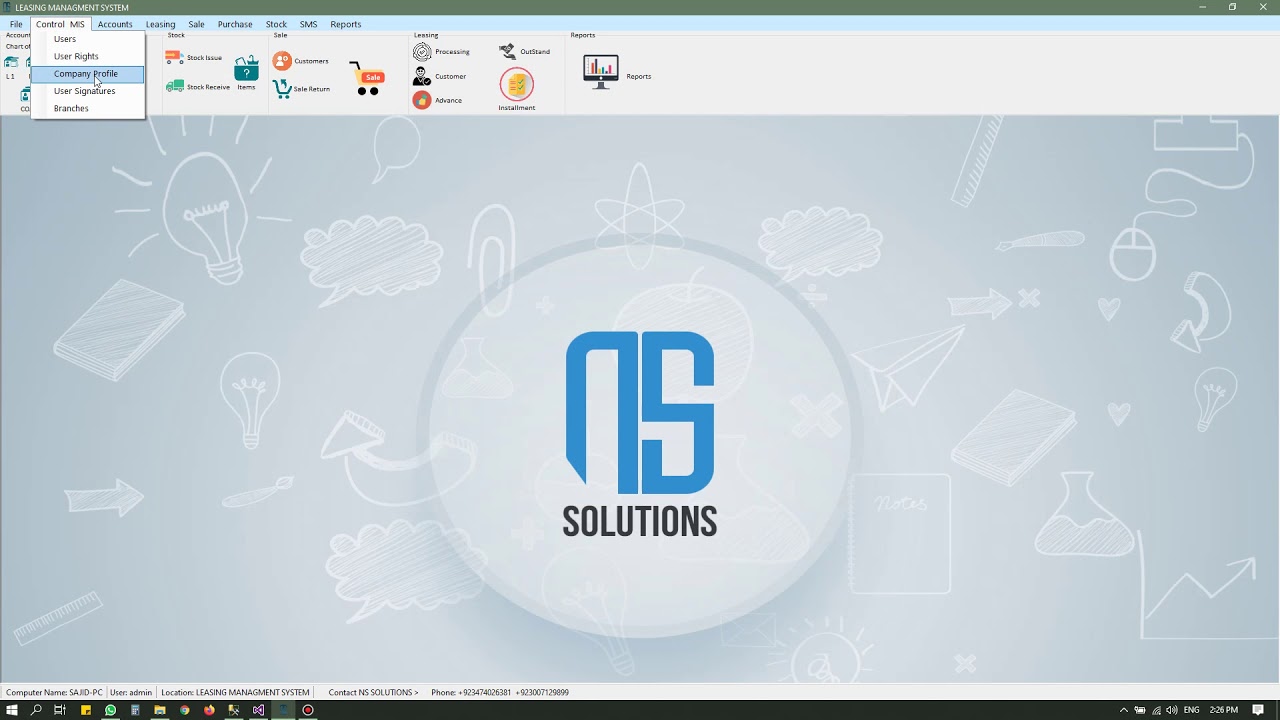Open Task View on the taskbar
1280x720 pixels.
60,710
